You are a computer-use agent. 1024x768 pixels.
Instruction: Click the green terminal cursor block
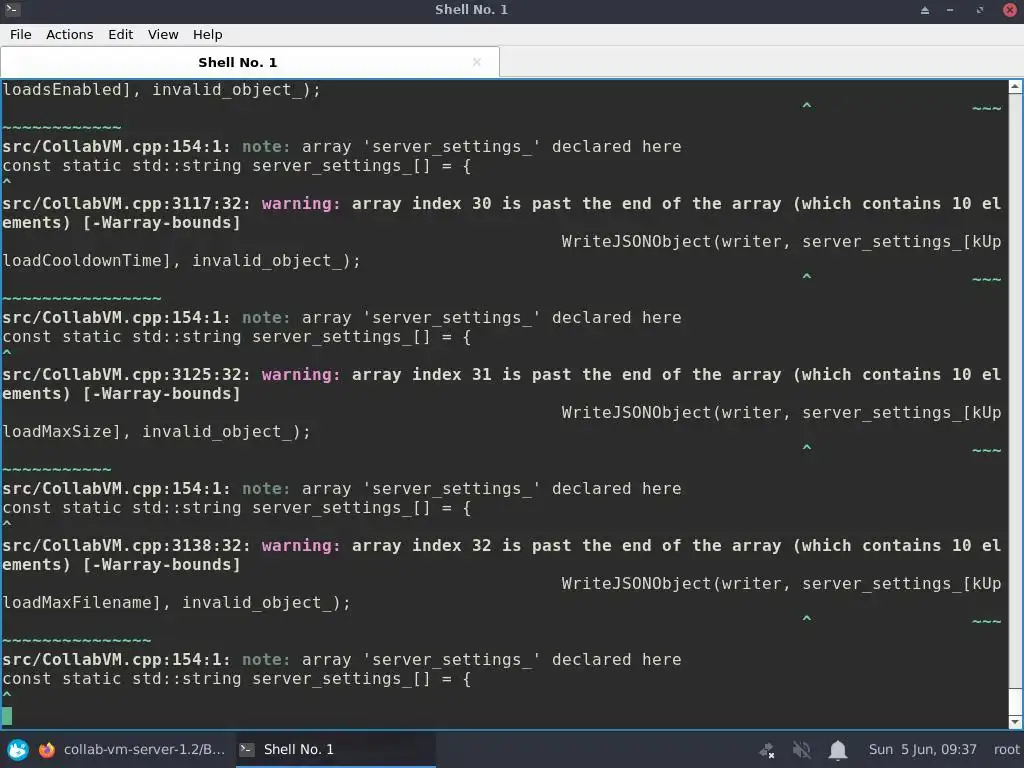pos(7,716)
